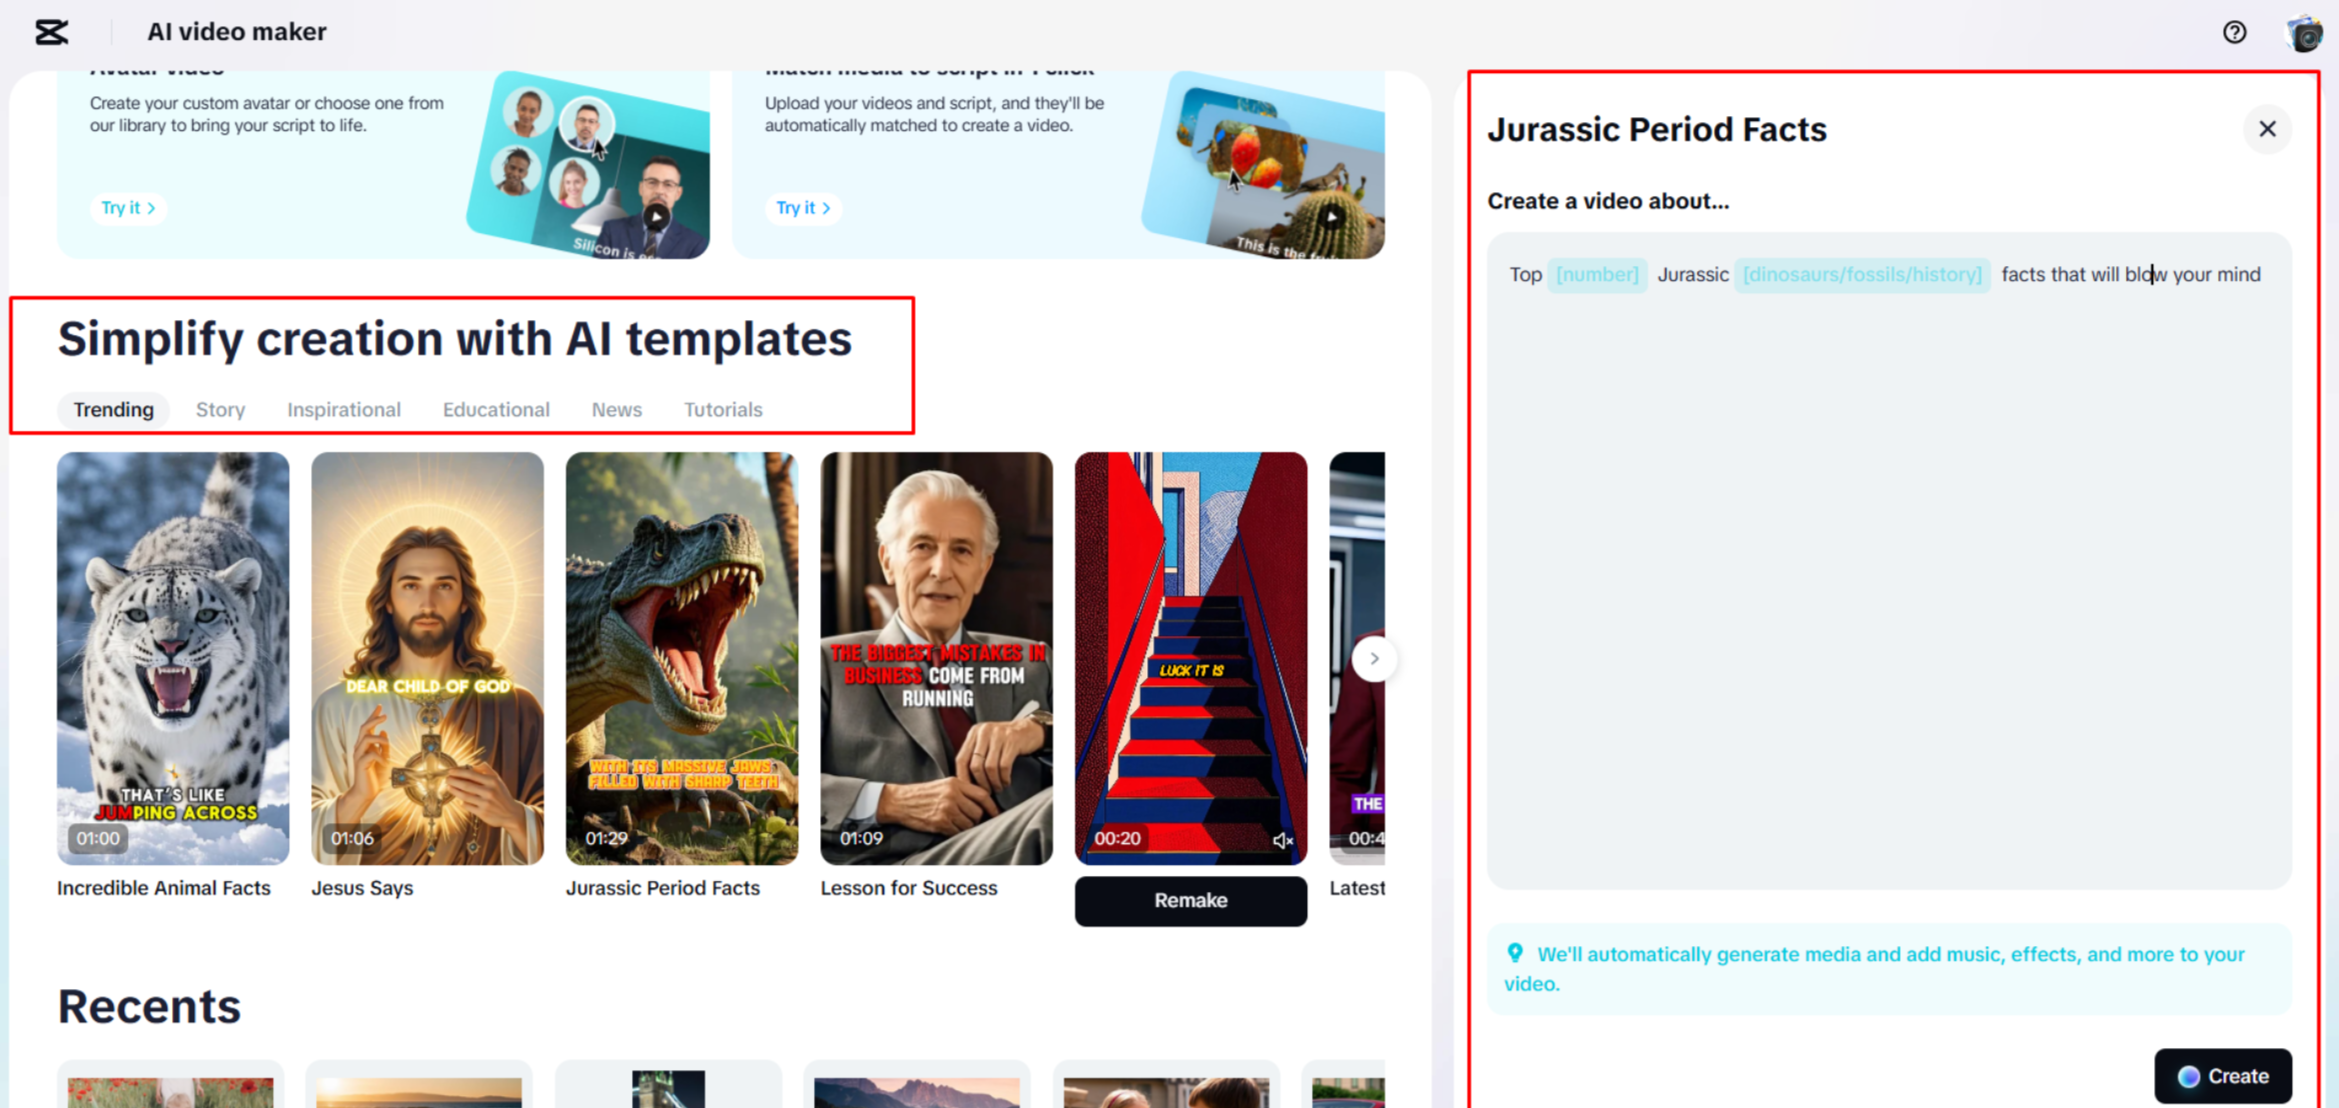Click Try it under Match media
This screenshot has width=2339, height=1108.
(x=803, y=208)
